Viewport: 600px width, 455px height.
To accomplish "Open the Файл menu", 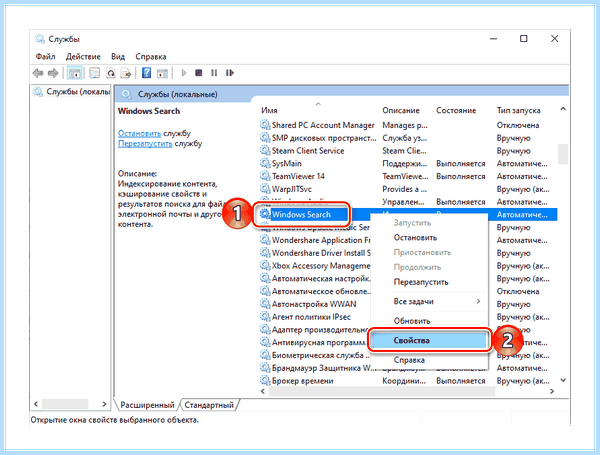I will coord(46,57).
